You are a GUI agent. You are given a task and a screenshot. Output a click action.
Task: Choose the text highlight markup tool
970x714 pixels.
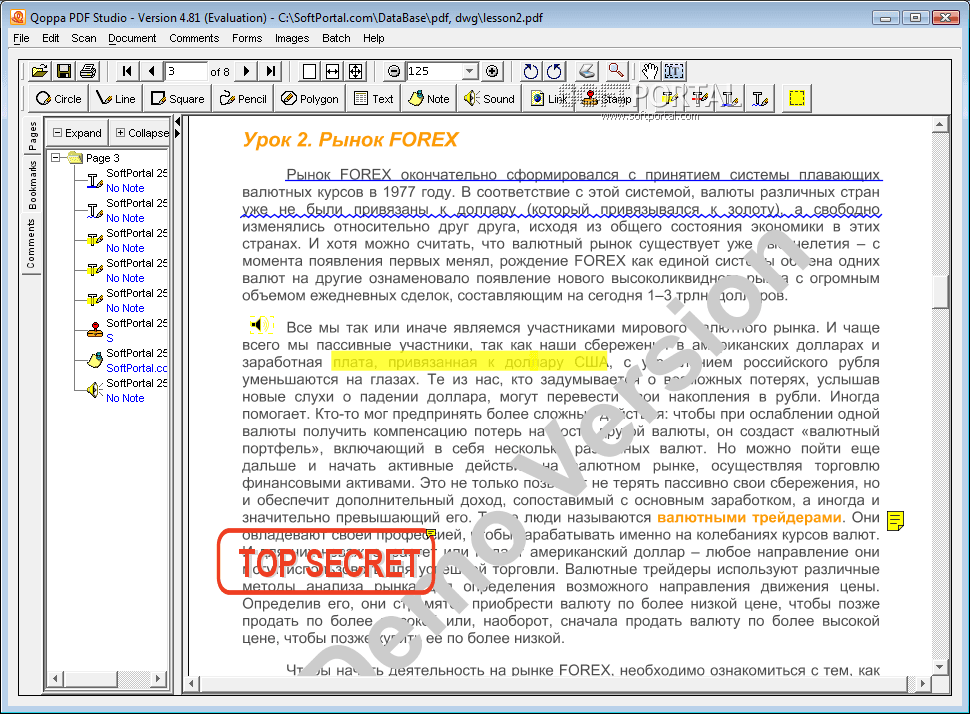669,98
